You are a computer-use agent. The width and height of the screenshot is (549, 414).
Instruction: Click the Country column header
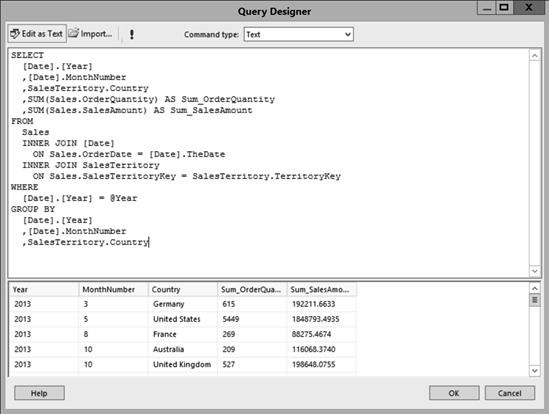pyautogui.click(x=182, y=290)
